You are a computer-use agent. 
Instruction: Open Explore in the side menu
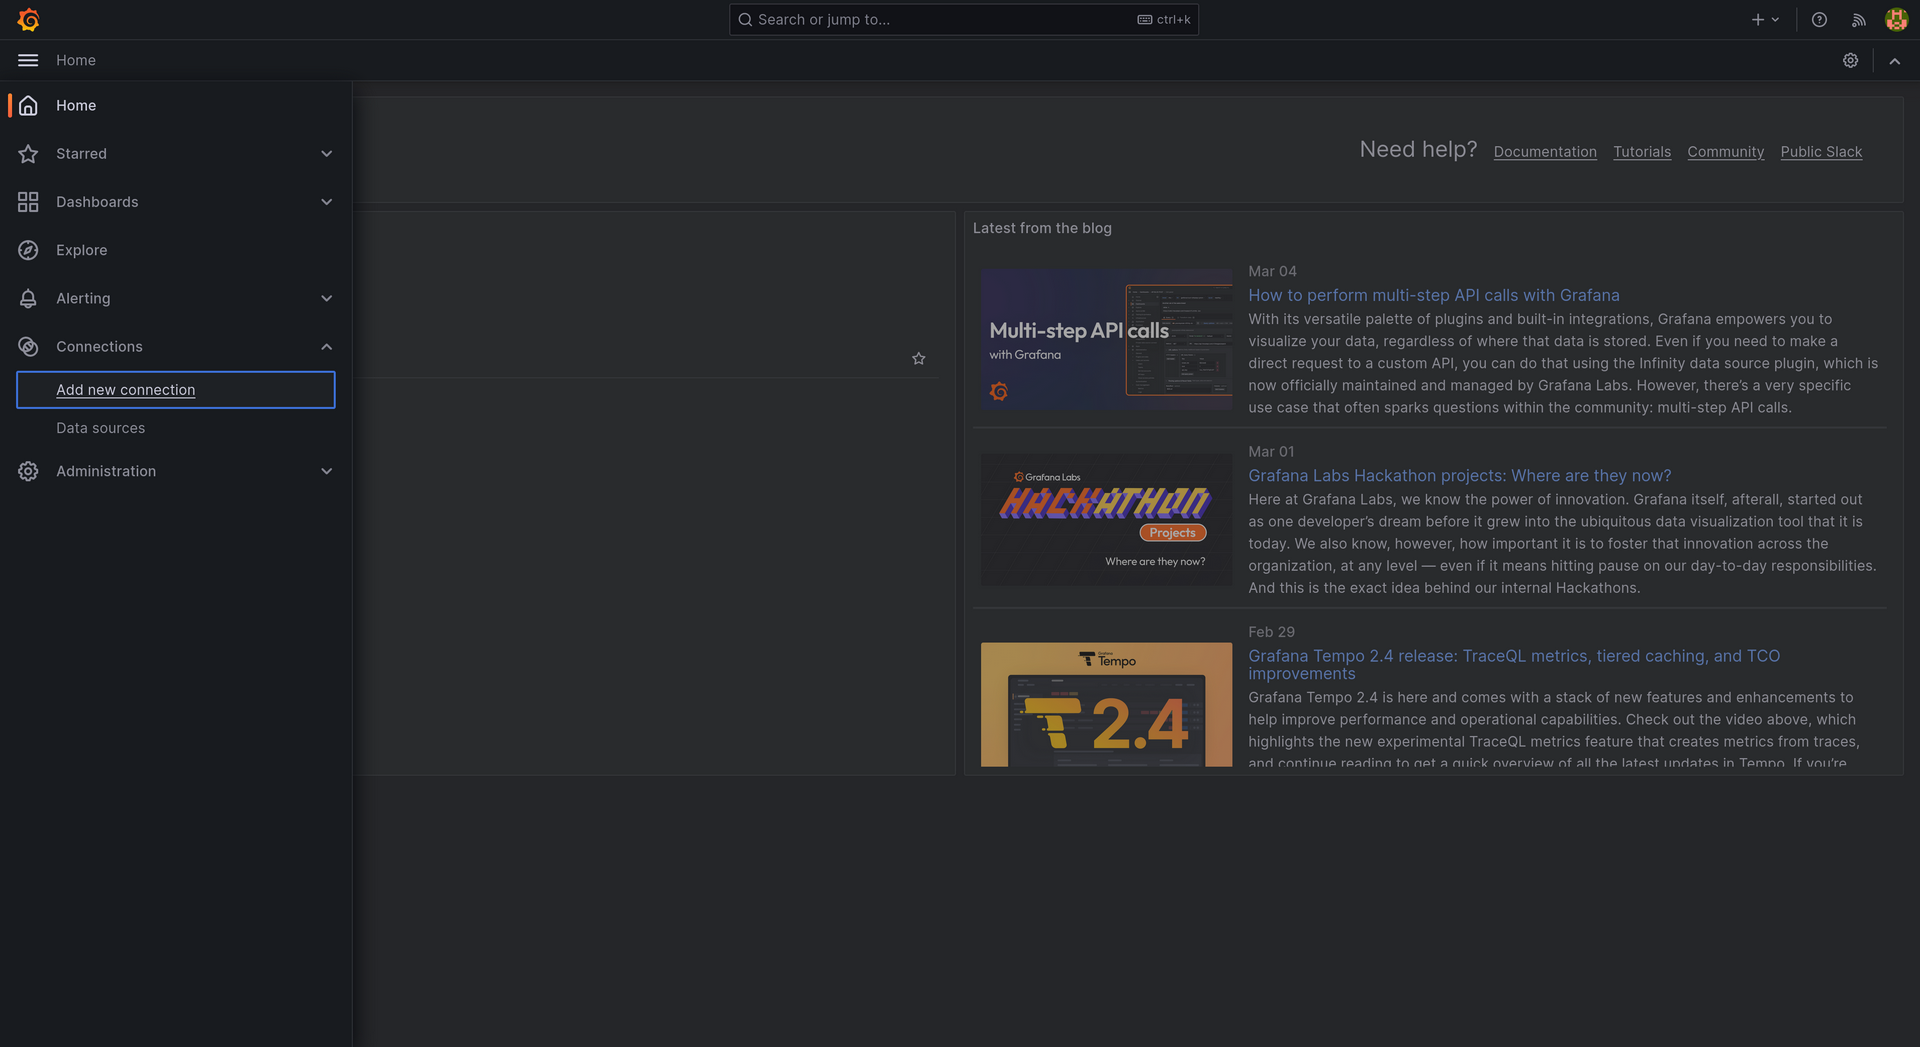point(81,250)
